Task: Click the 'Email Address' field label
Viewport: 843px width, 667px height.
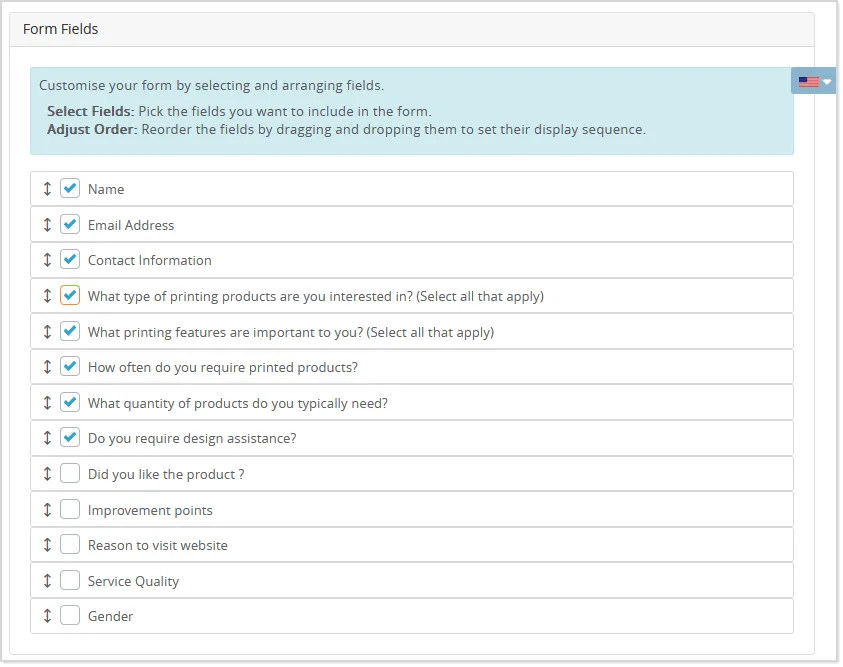Action: click(x=131, y=225)
